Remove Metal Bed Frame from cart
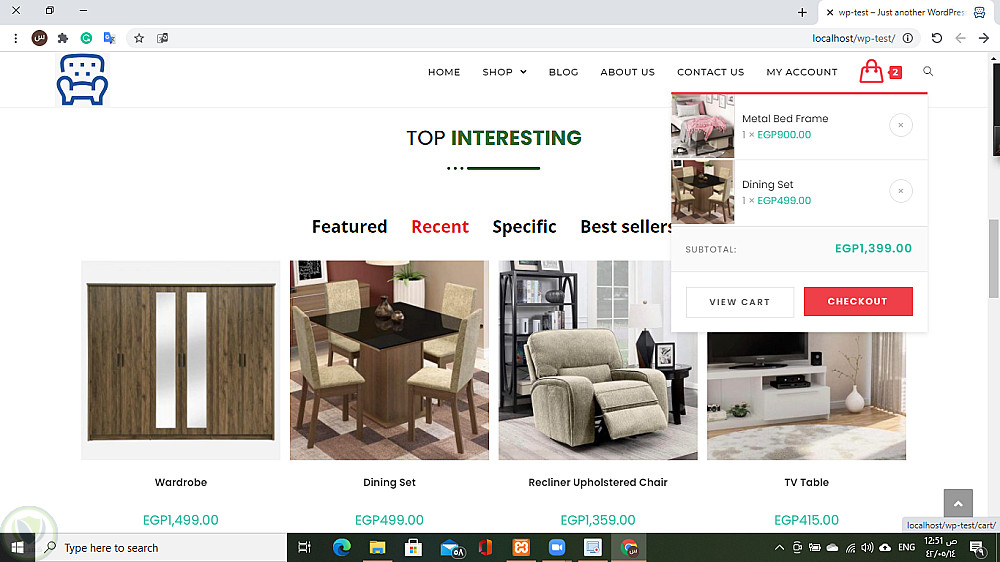 click(901, 125)
